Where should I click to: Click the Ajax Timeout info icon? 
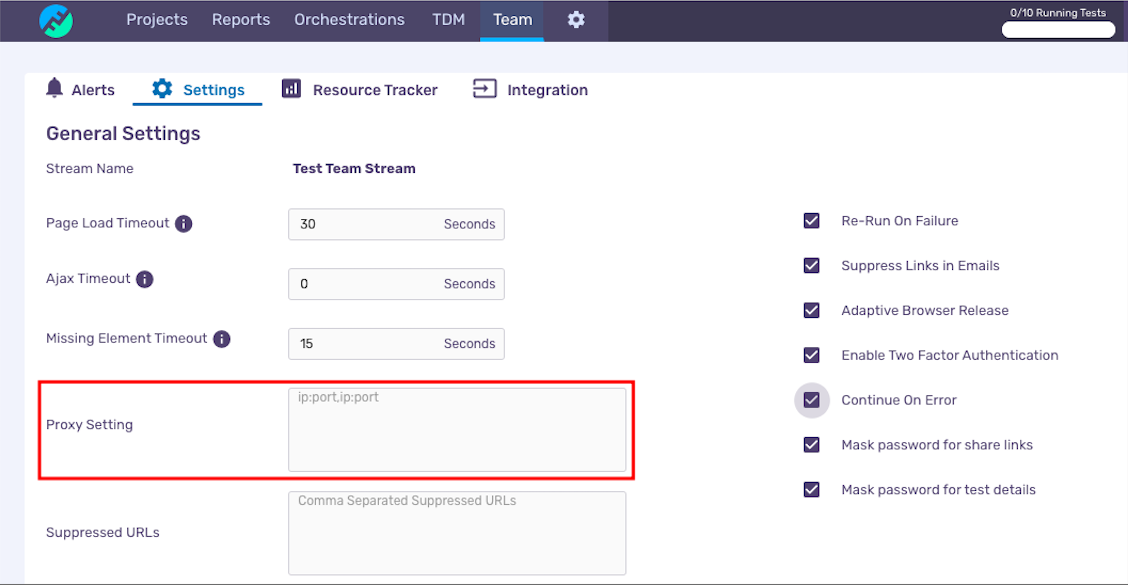point(145,279)
